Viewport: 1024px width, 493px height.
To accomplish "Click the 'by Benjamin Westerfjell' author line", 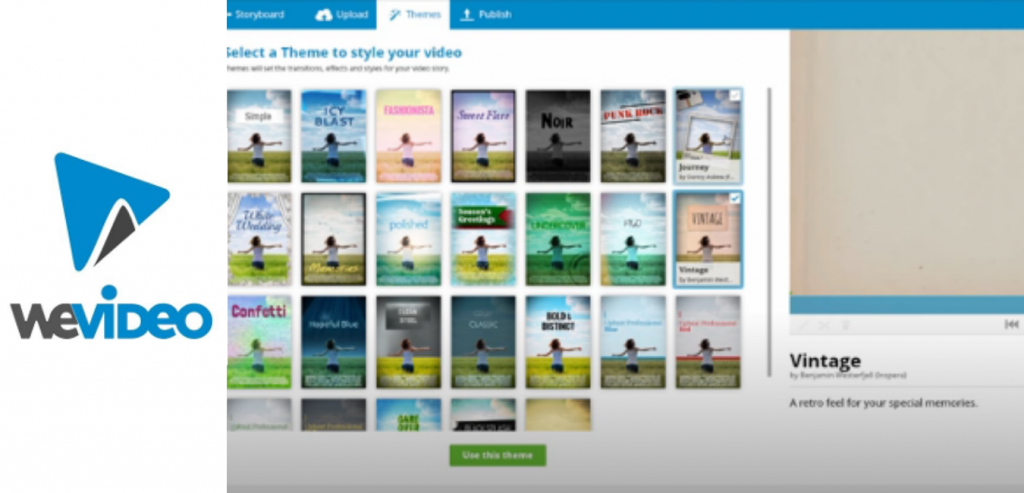I will [848, 375].
